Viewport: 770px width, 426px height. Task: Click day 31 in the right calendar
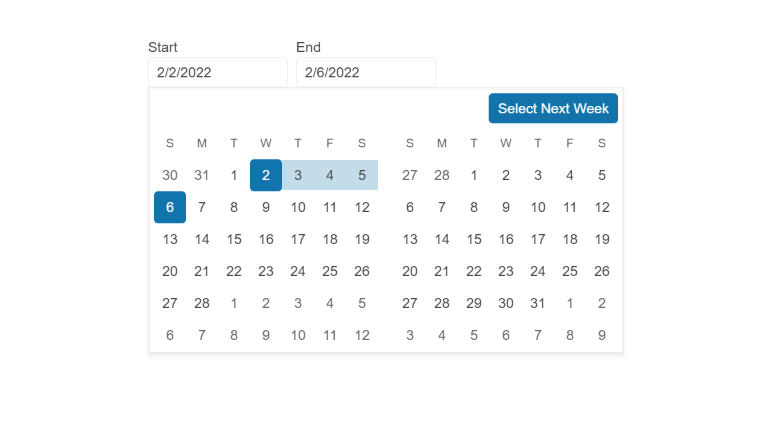coord(538,303)
